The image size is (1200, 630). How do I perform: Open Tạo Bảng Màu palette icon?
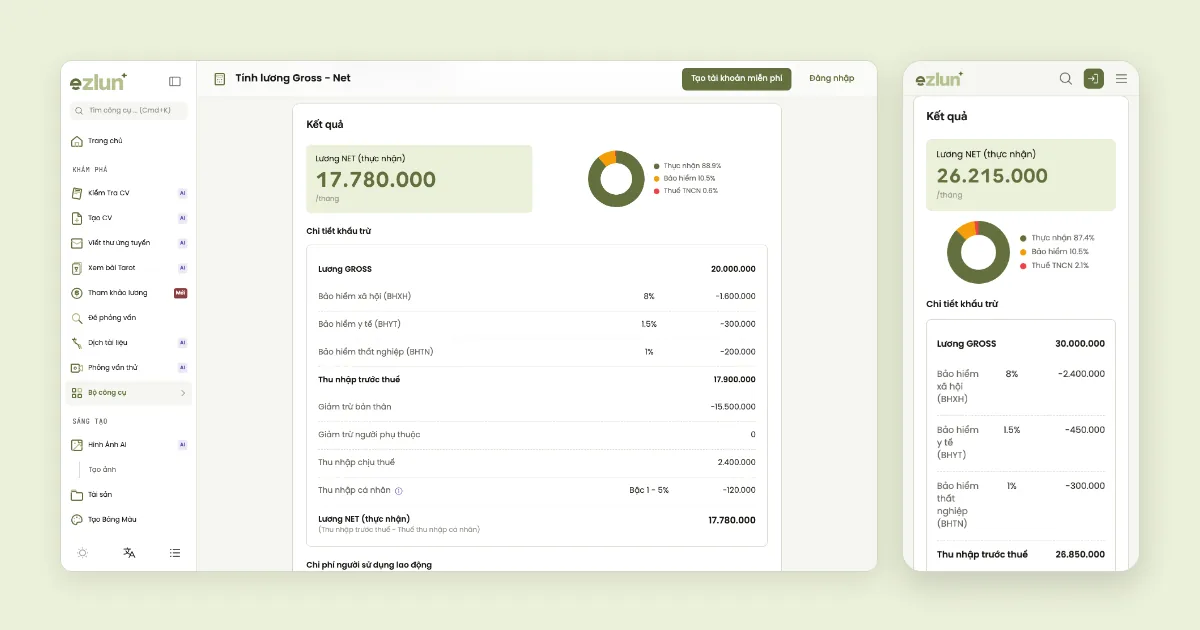pos(77,520)
